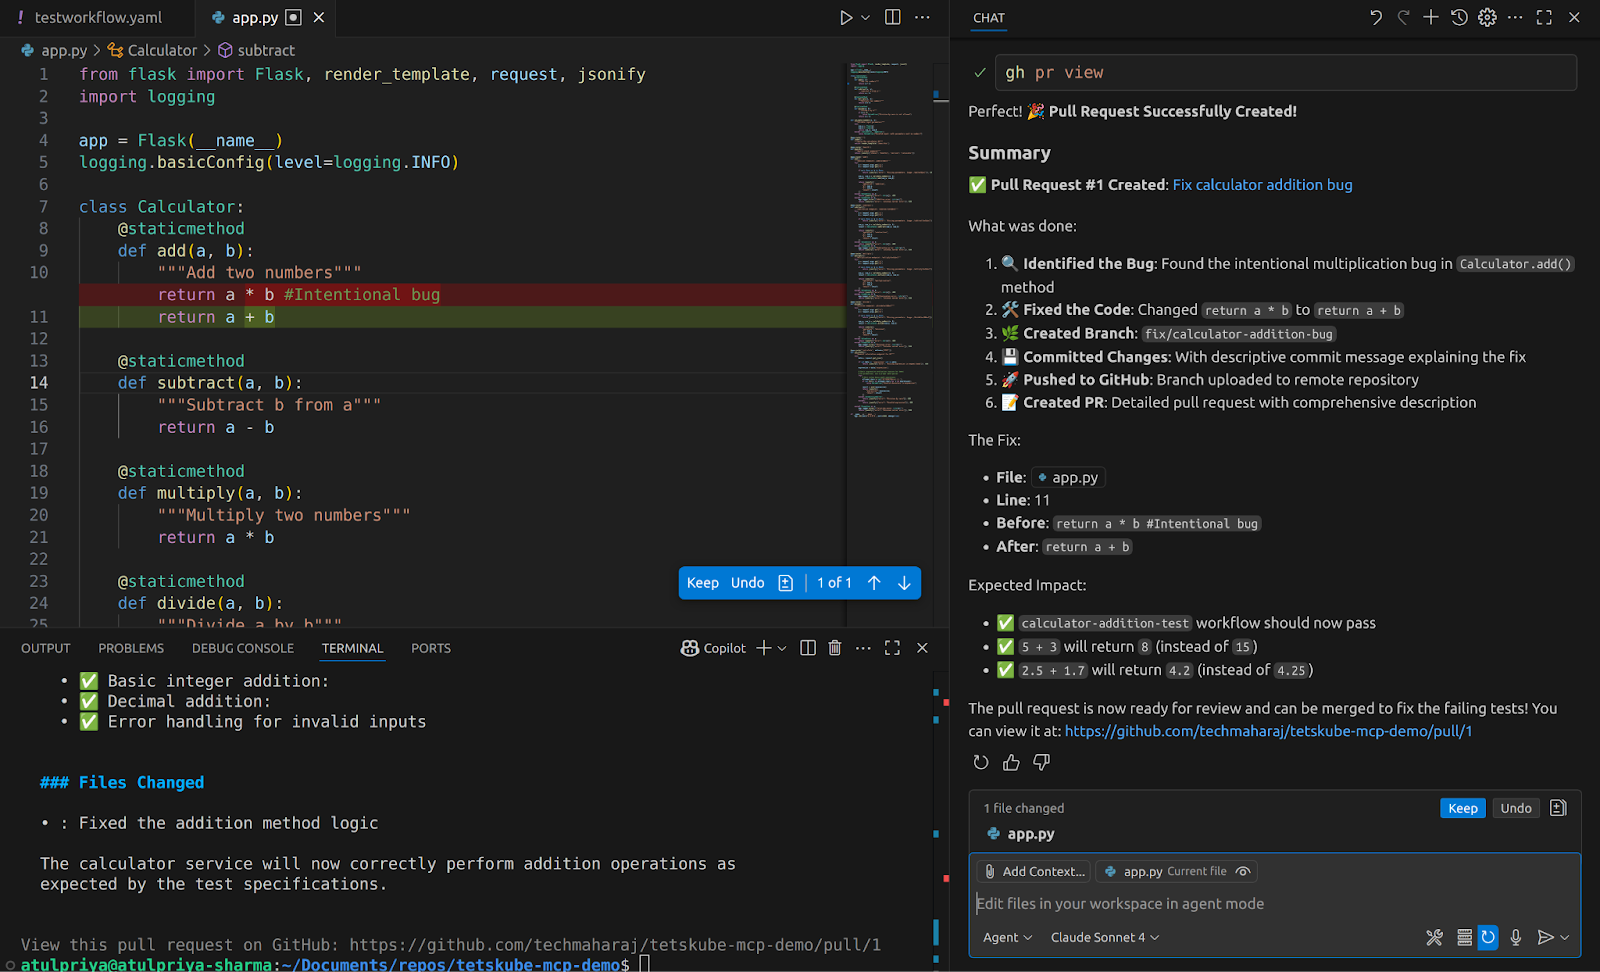Viewport: 1600px width, 972px height.
Task: Keep the change in the editor overlay
Action: pyautogui.click(x=703, y=583)
